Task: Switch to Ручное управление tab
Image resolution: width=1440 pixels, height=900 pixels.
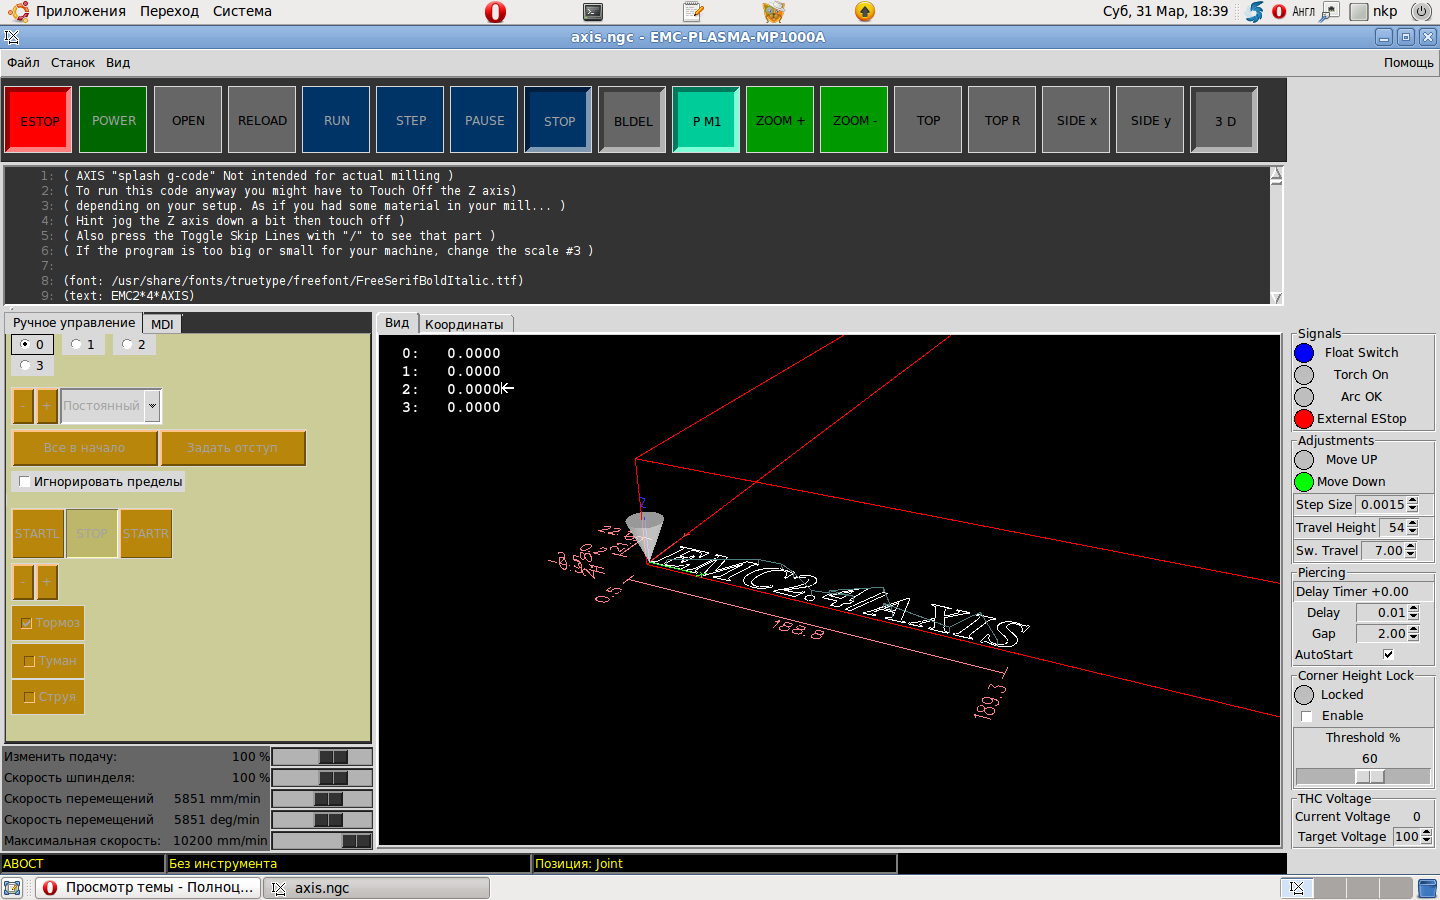Action: pyautogui.click(x=74, y=323)
